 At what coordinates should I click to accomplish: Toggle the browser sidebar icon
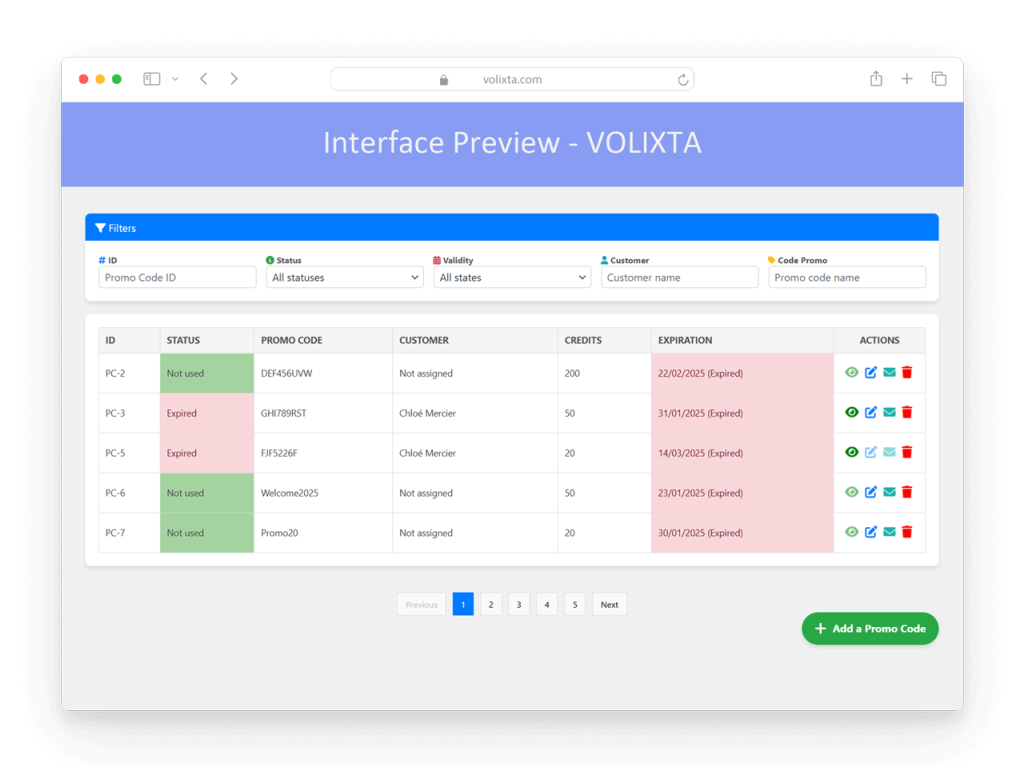coord(152,79)
